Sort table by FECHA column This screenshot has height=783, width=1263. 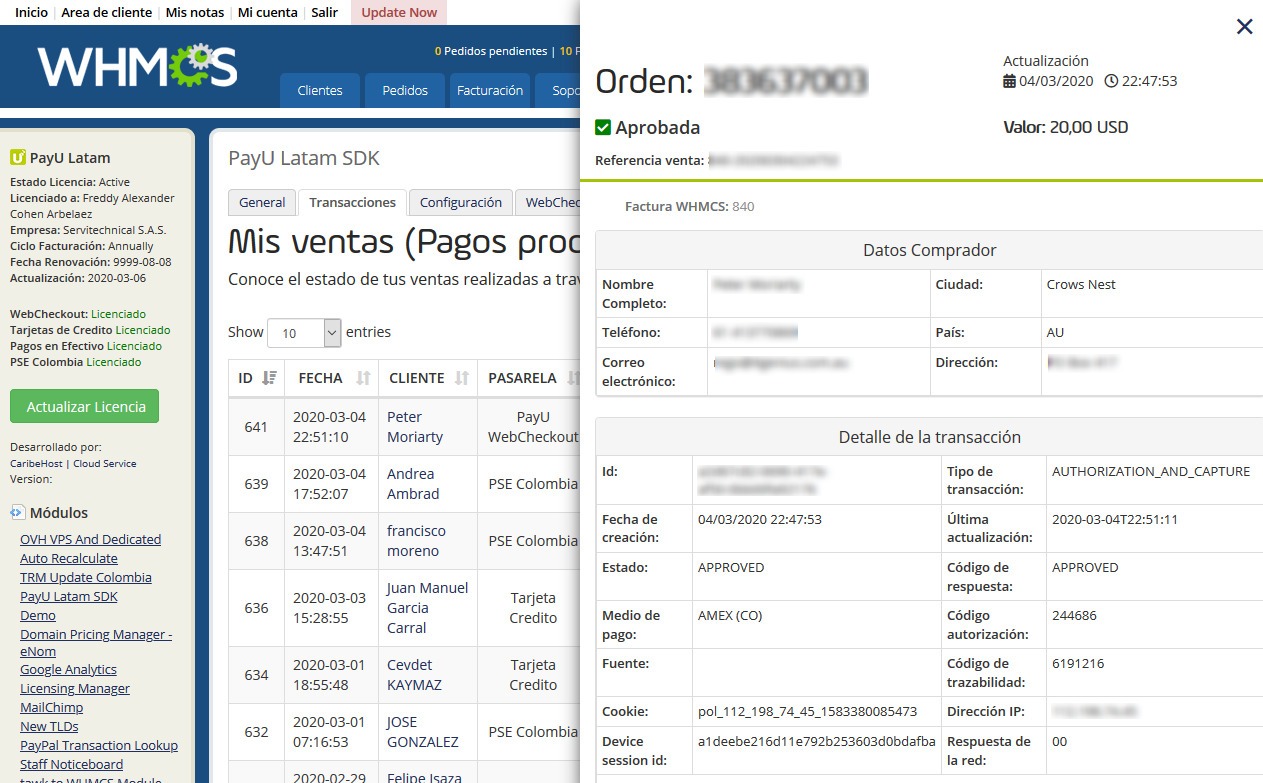[x=331, y=378]
